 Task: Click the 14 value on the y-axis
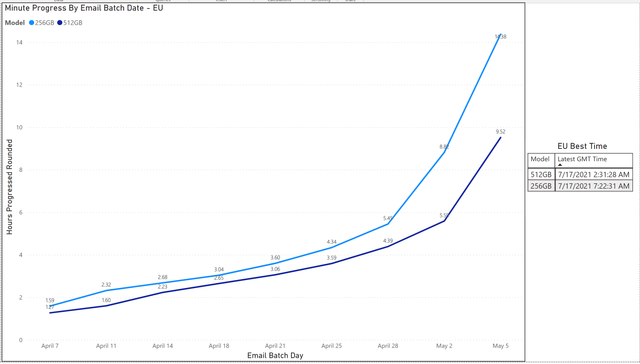click(x=19, y=42)
